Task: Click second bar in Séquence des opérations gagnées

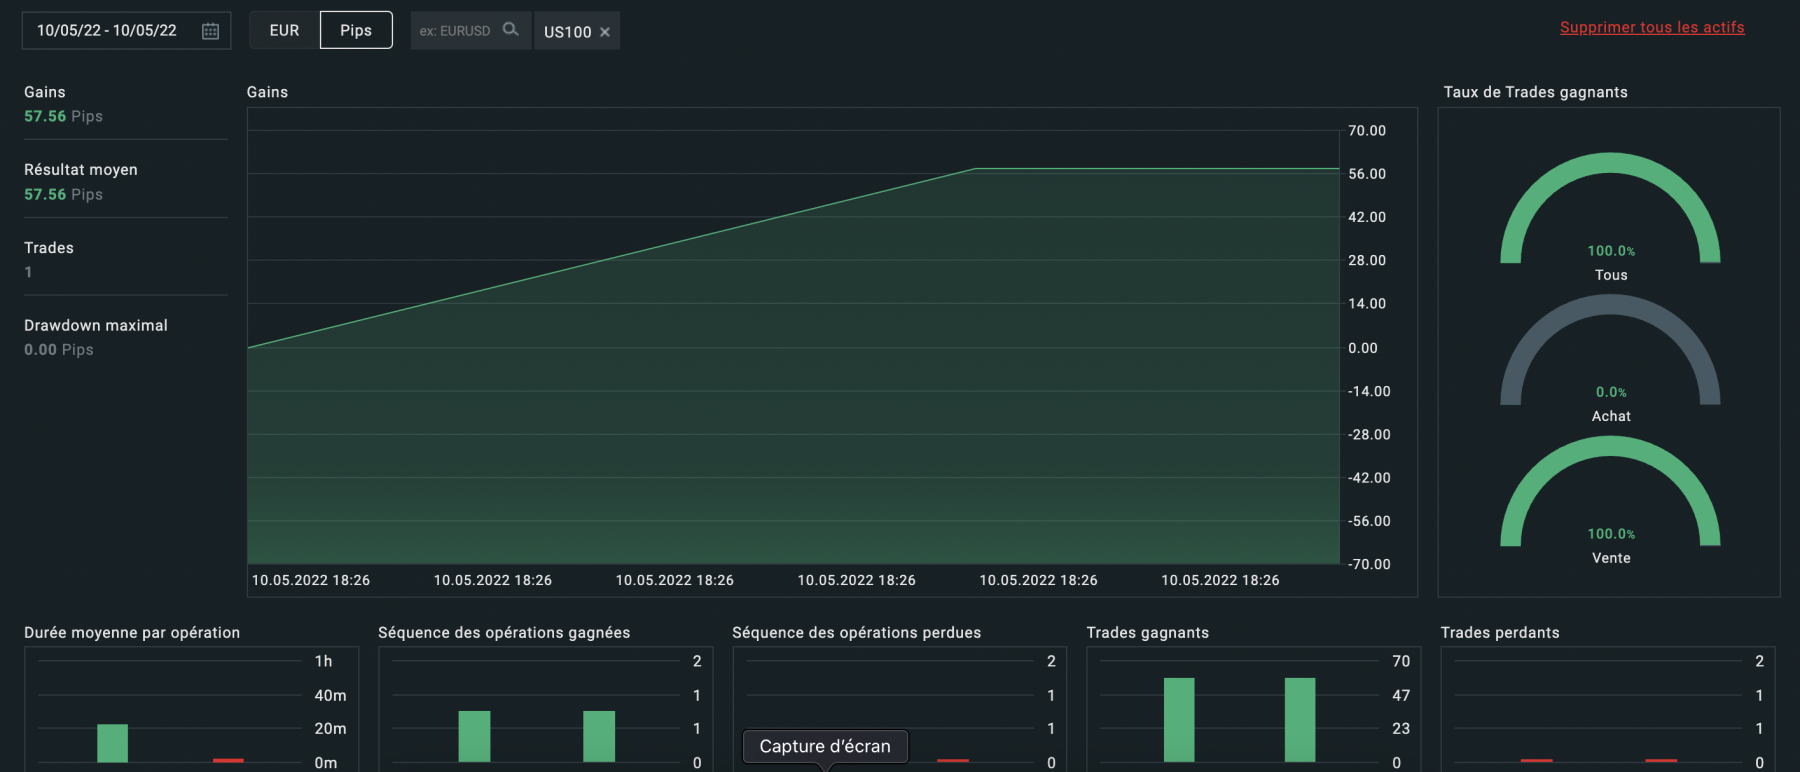Action: (599, 736)
